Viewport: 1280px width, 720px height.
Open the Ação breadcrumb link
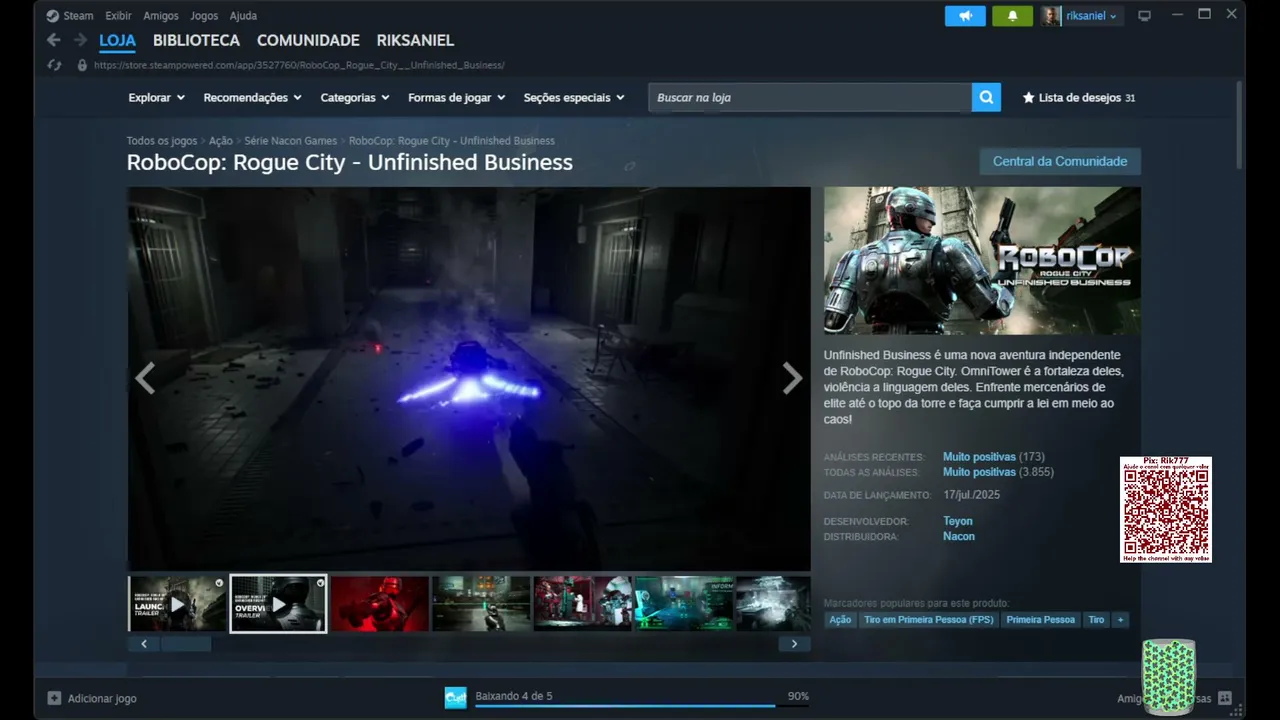pos(221,141)
